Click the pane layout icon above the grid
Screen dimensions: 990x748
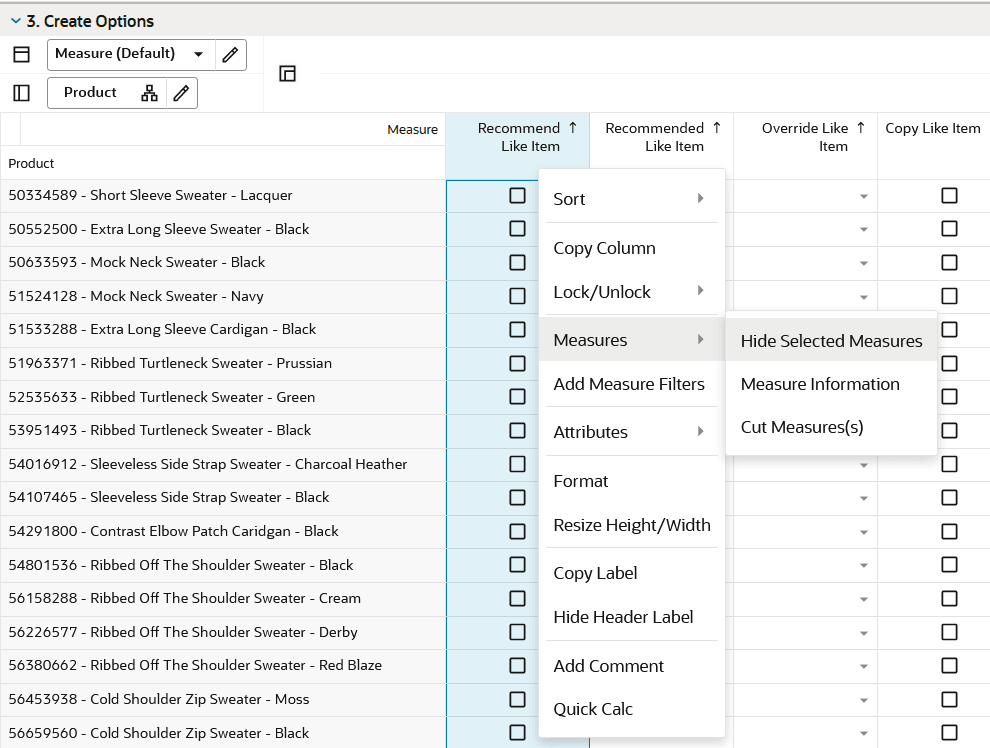(x=287, y=73)
